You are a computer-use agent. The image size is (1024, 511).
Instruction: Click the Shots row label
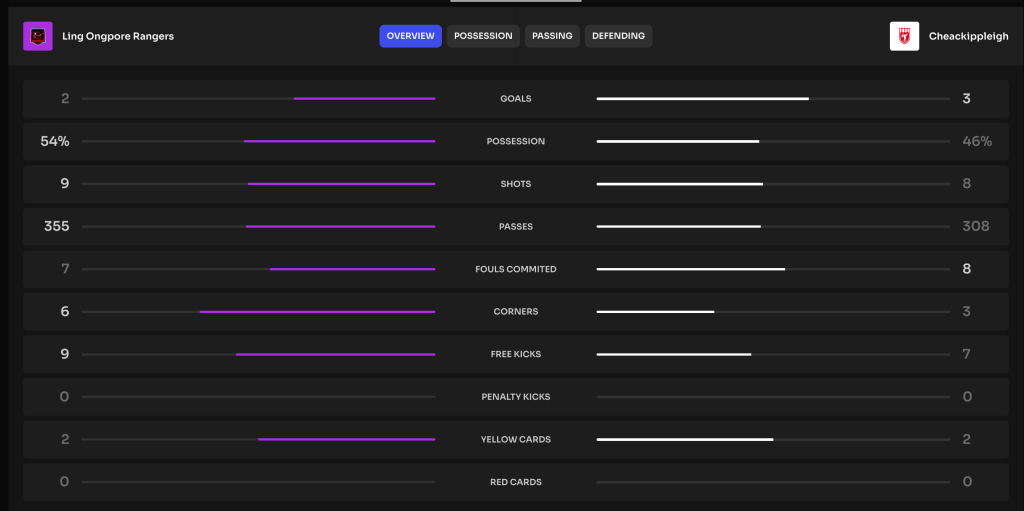tap(516, 184)
